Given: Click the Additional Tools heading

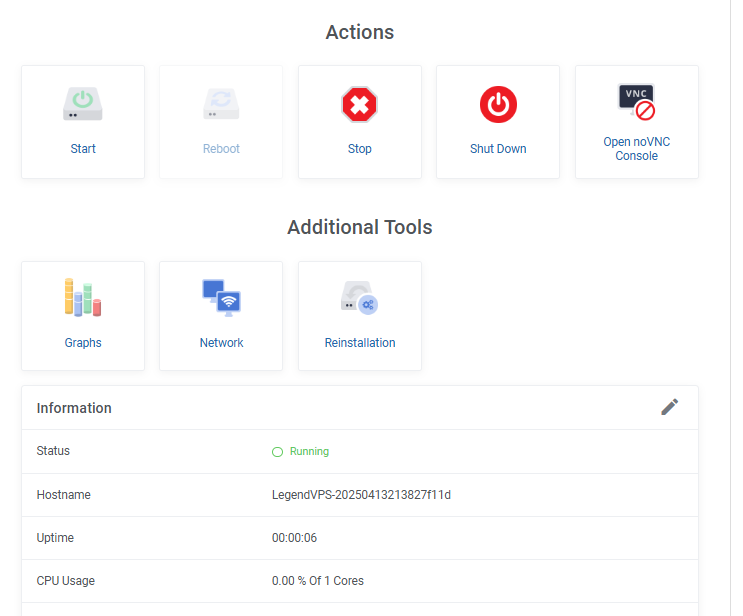Looking at the screenshot, I should [x=360, y=227].
